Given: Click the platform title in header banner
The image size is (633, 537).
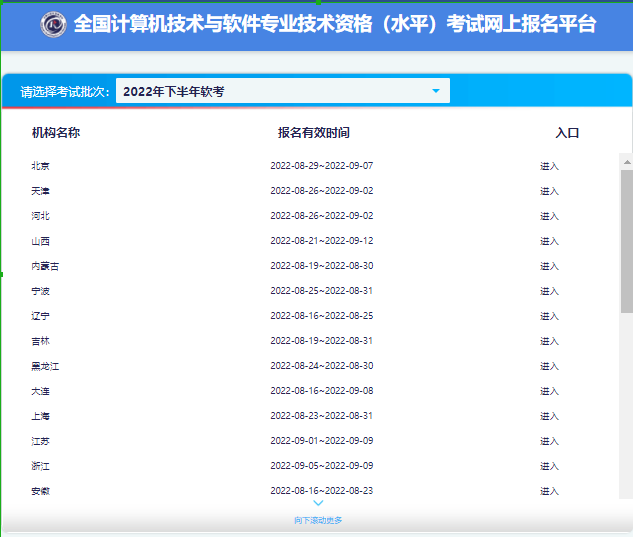Looking at the screenshot, I should point(335,24).
